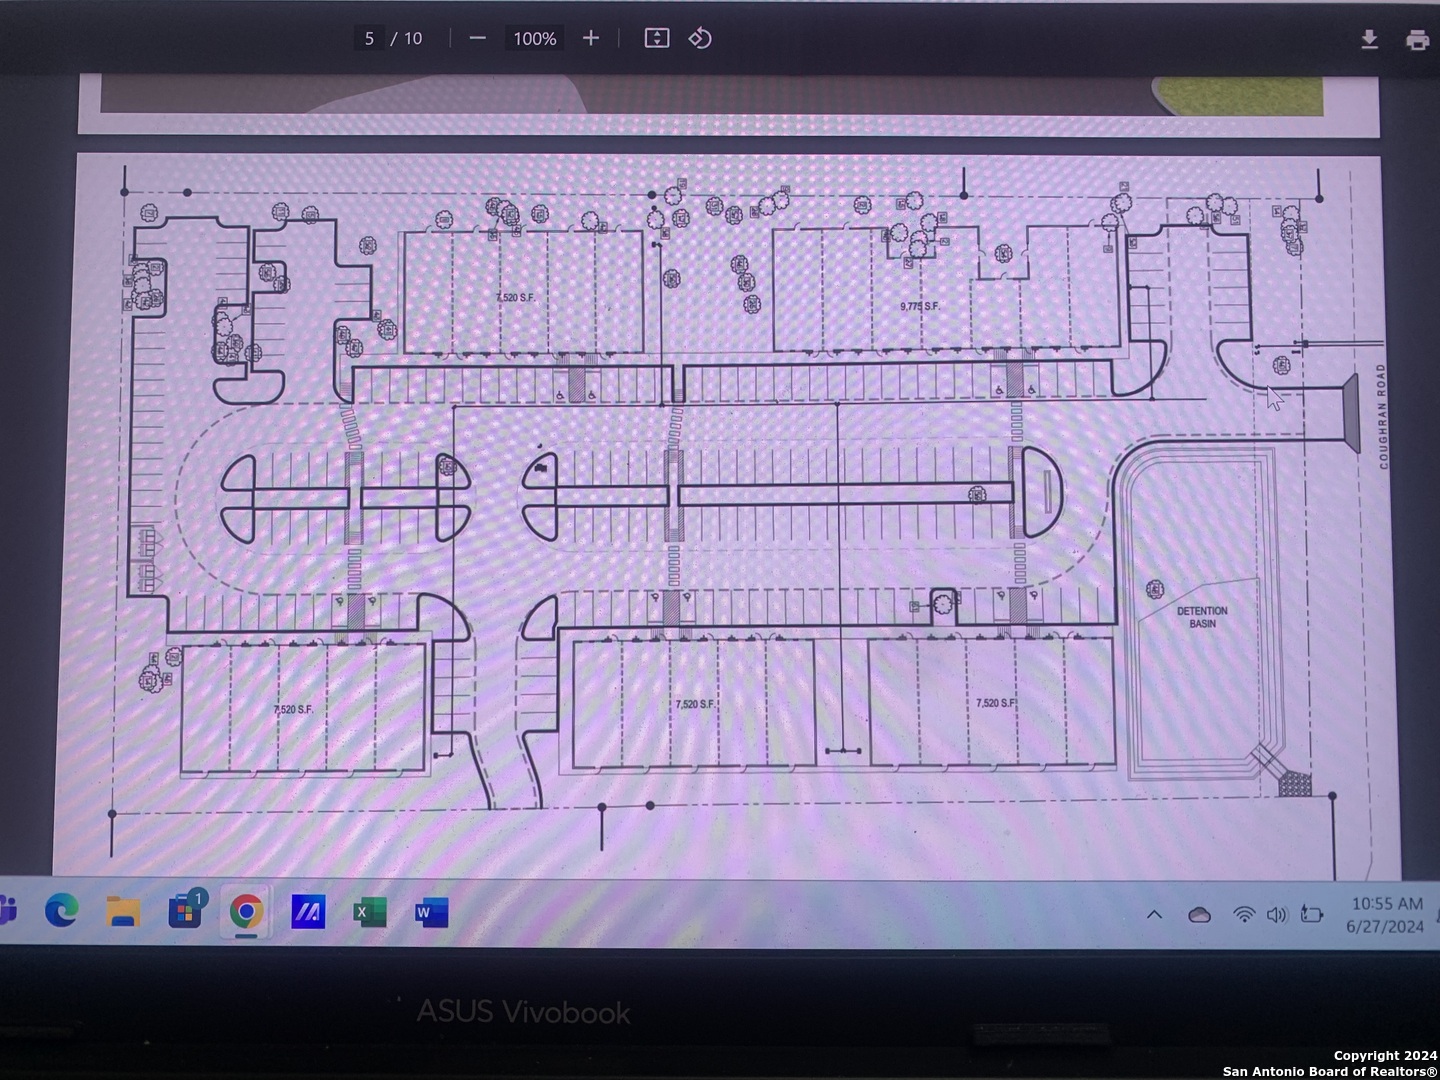Click the Fit to page icon
This screenshot has height=1080, width=1440.
[x=656, y=38]
